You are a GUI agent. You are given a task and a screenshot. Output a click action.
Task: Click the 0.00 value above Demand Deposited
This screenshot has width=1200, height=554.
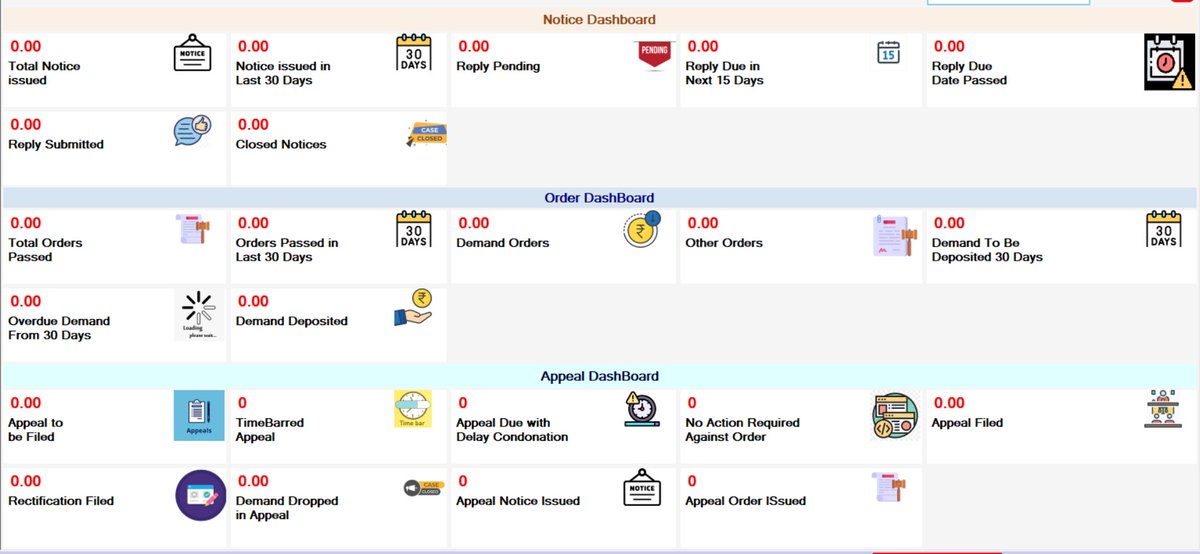tap(253, 301)
